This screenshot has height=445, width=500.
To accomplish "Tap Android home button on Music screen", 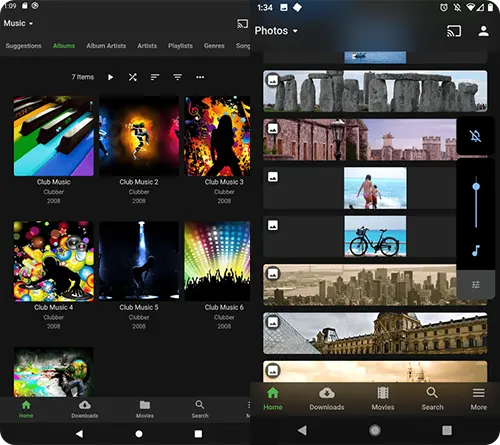I will tap(139, 434).
